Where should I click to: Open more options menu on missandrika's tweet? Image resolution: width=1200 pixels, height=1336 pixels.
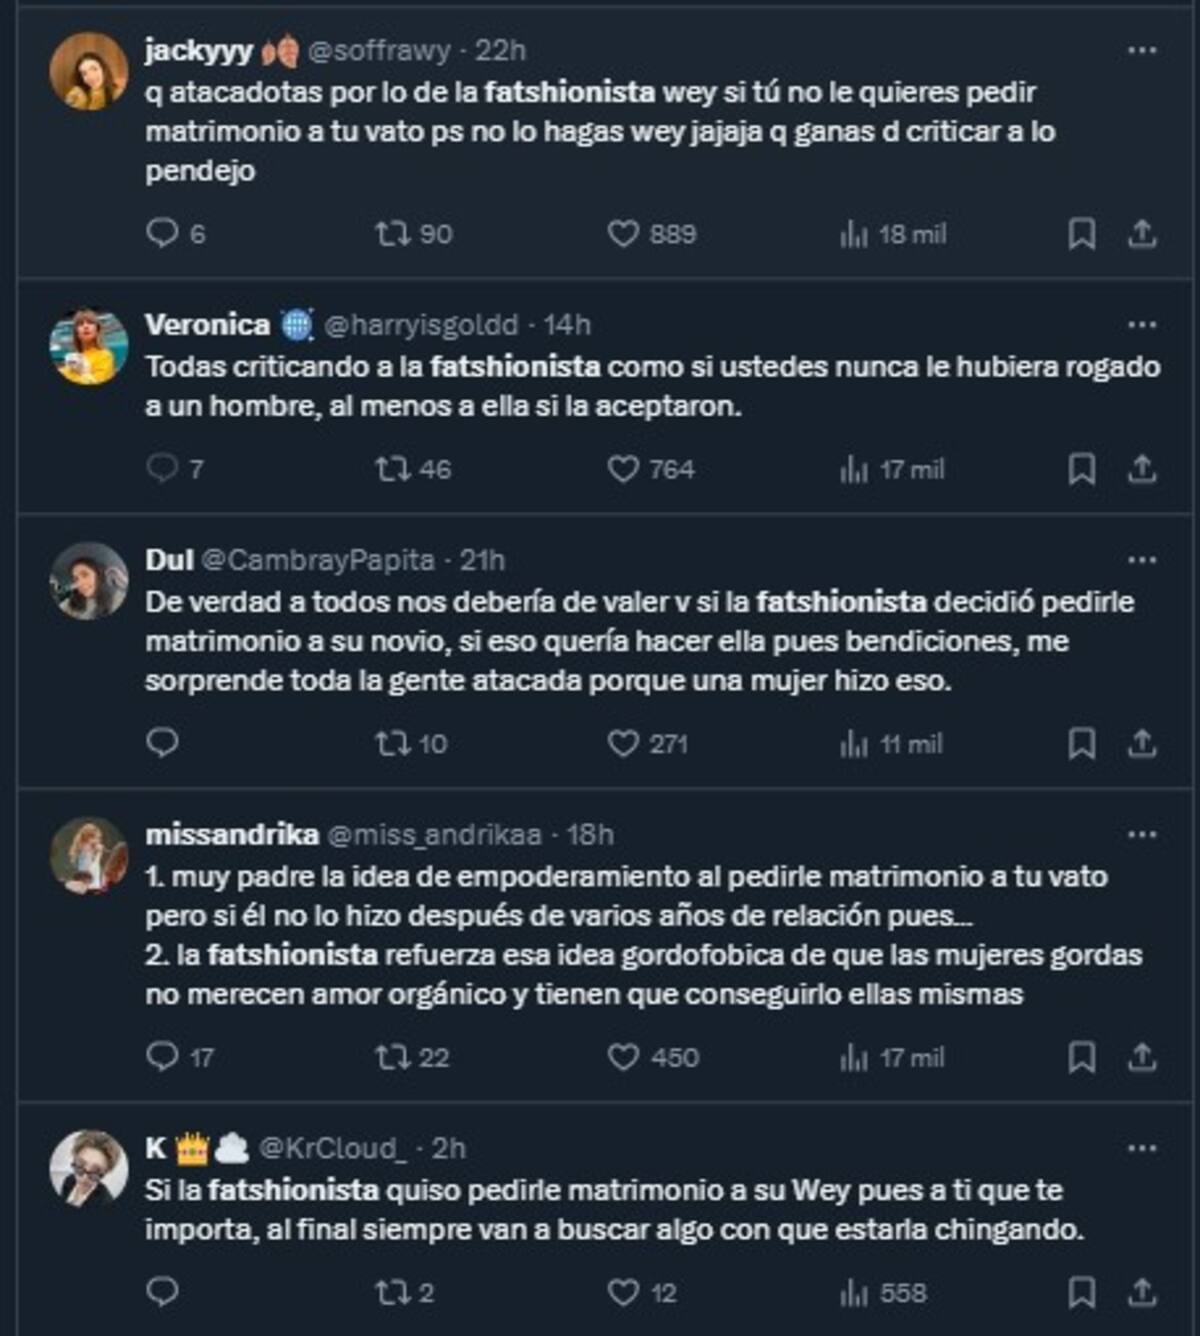[1141, 835]
